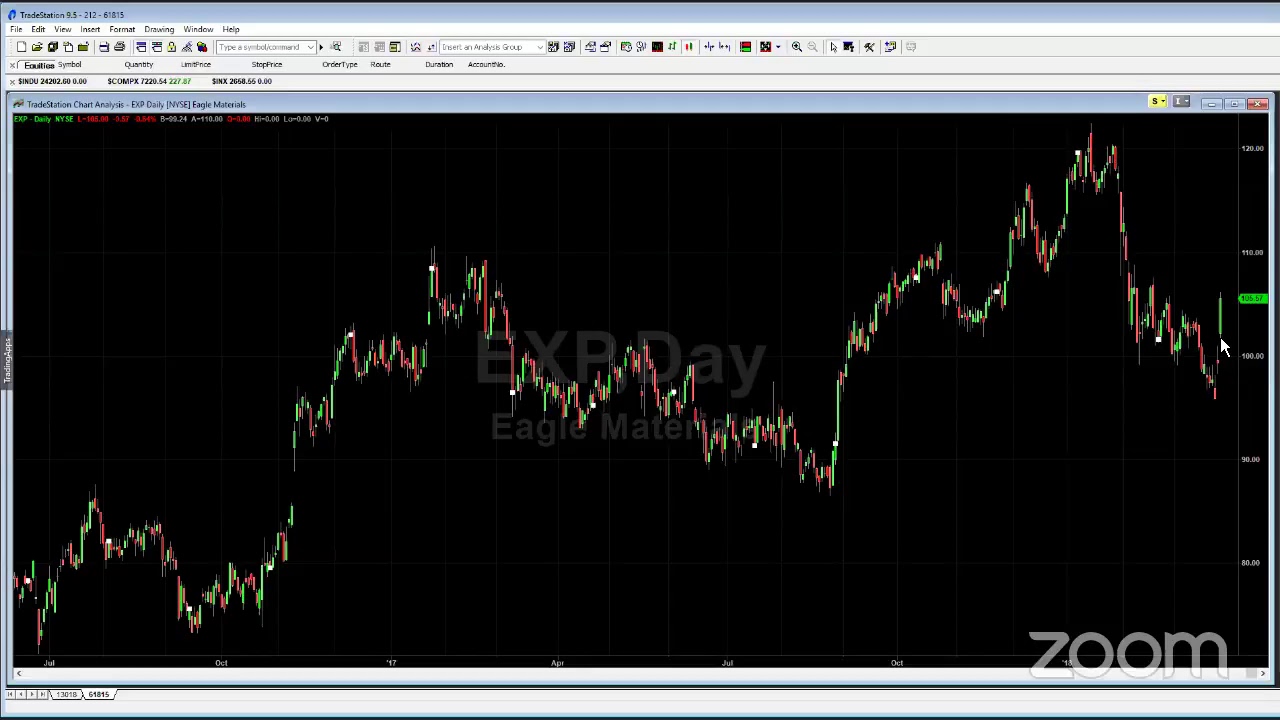Click the green current price label on axis

1252,298
